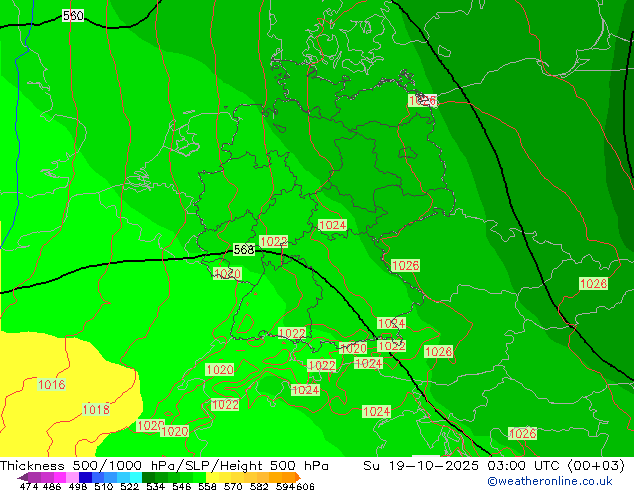Image resolution: width=634 pixels, height=490 pixels.
Task: Click the purple arrow at legend start
Action: click(x=23, y=477)
